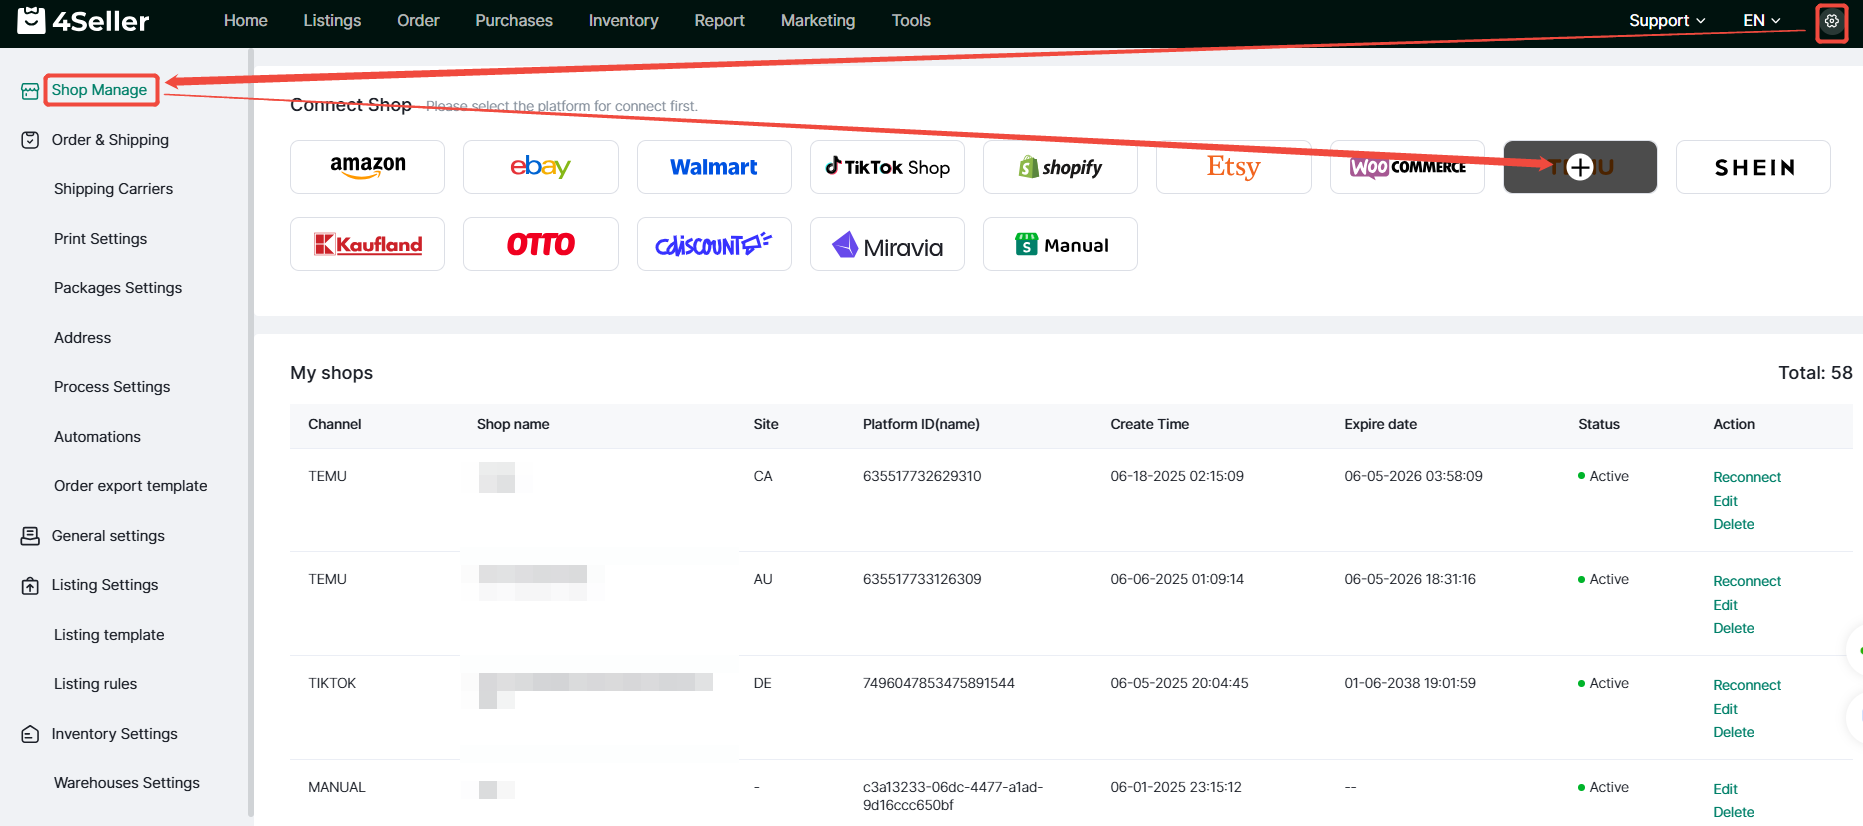1863x826 pixels.
Task: Connect an Amazon shop
Action: 367,167
